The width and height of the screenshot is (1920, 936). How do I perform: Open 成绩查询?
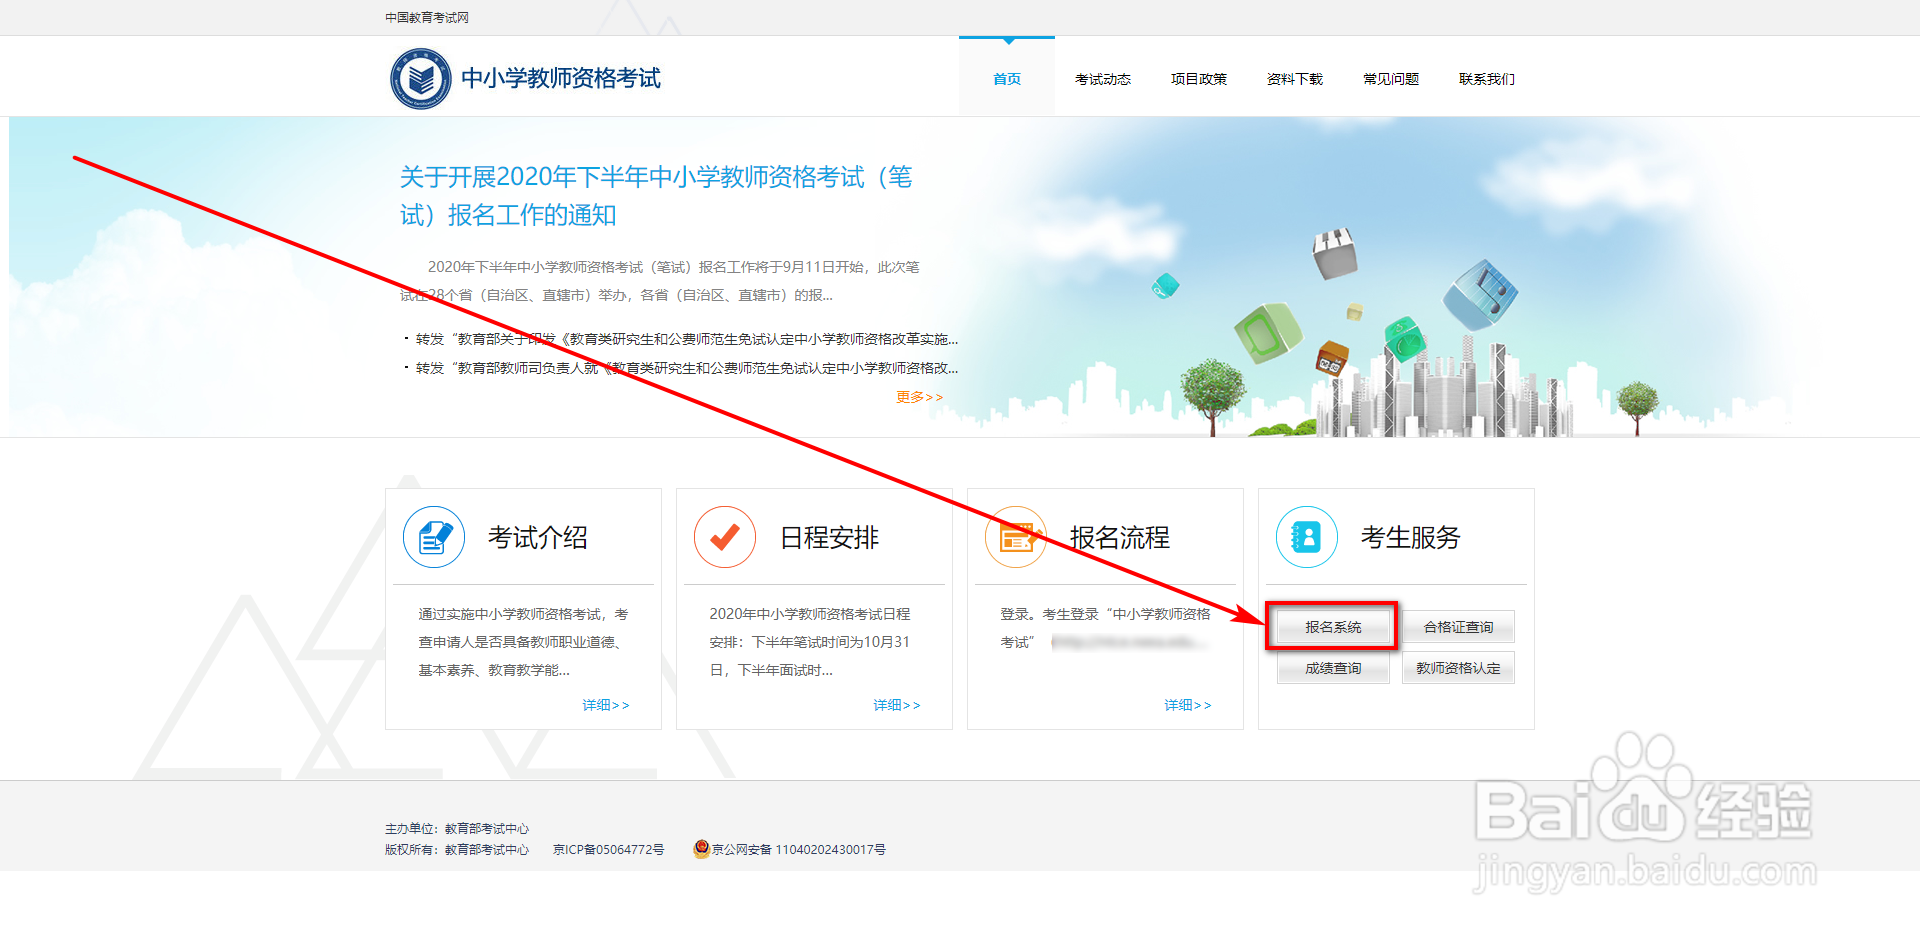pyautogui.click(x=1332, y=667)
